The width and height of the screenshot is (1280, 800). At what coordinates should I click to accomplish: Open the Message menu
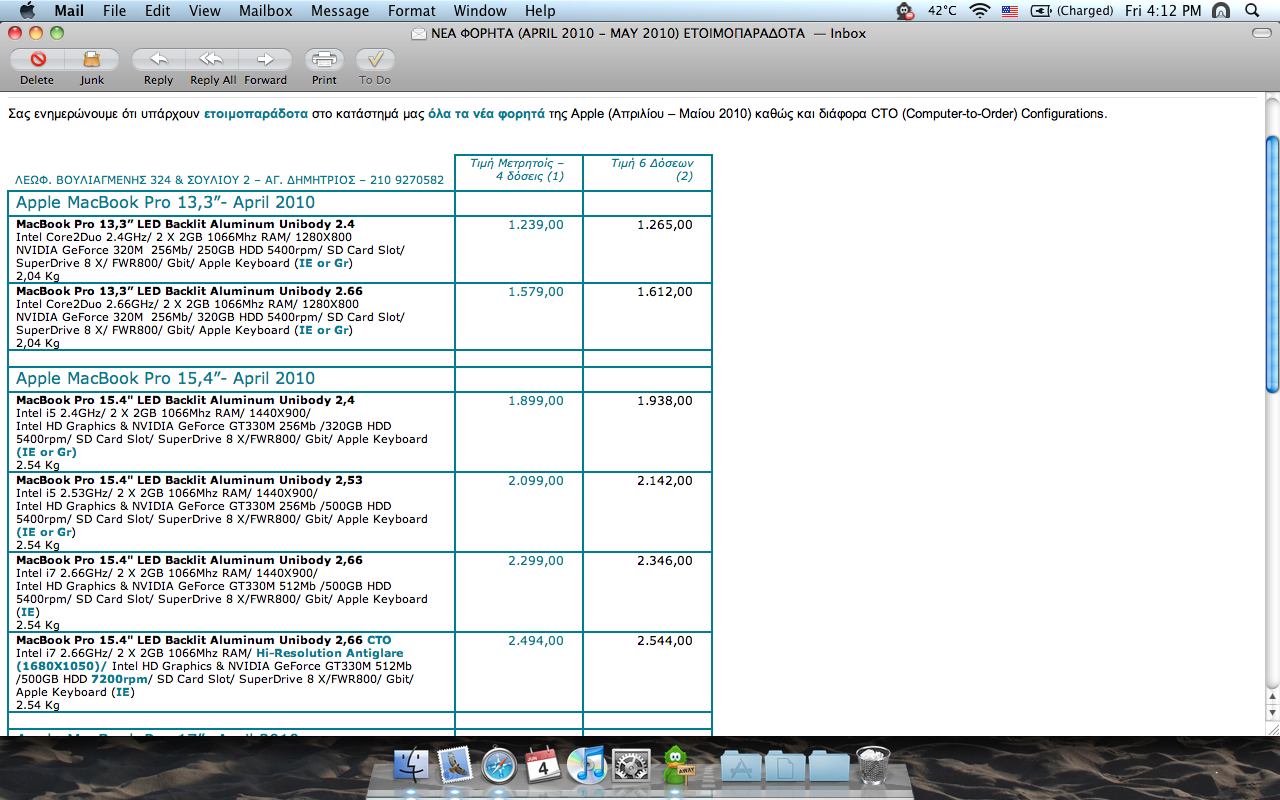tap(340, 10)
